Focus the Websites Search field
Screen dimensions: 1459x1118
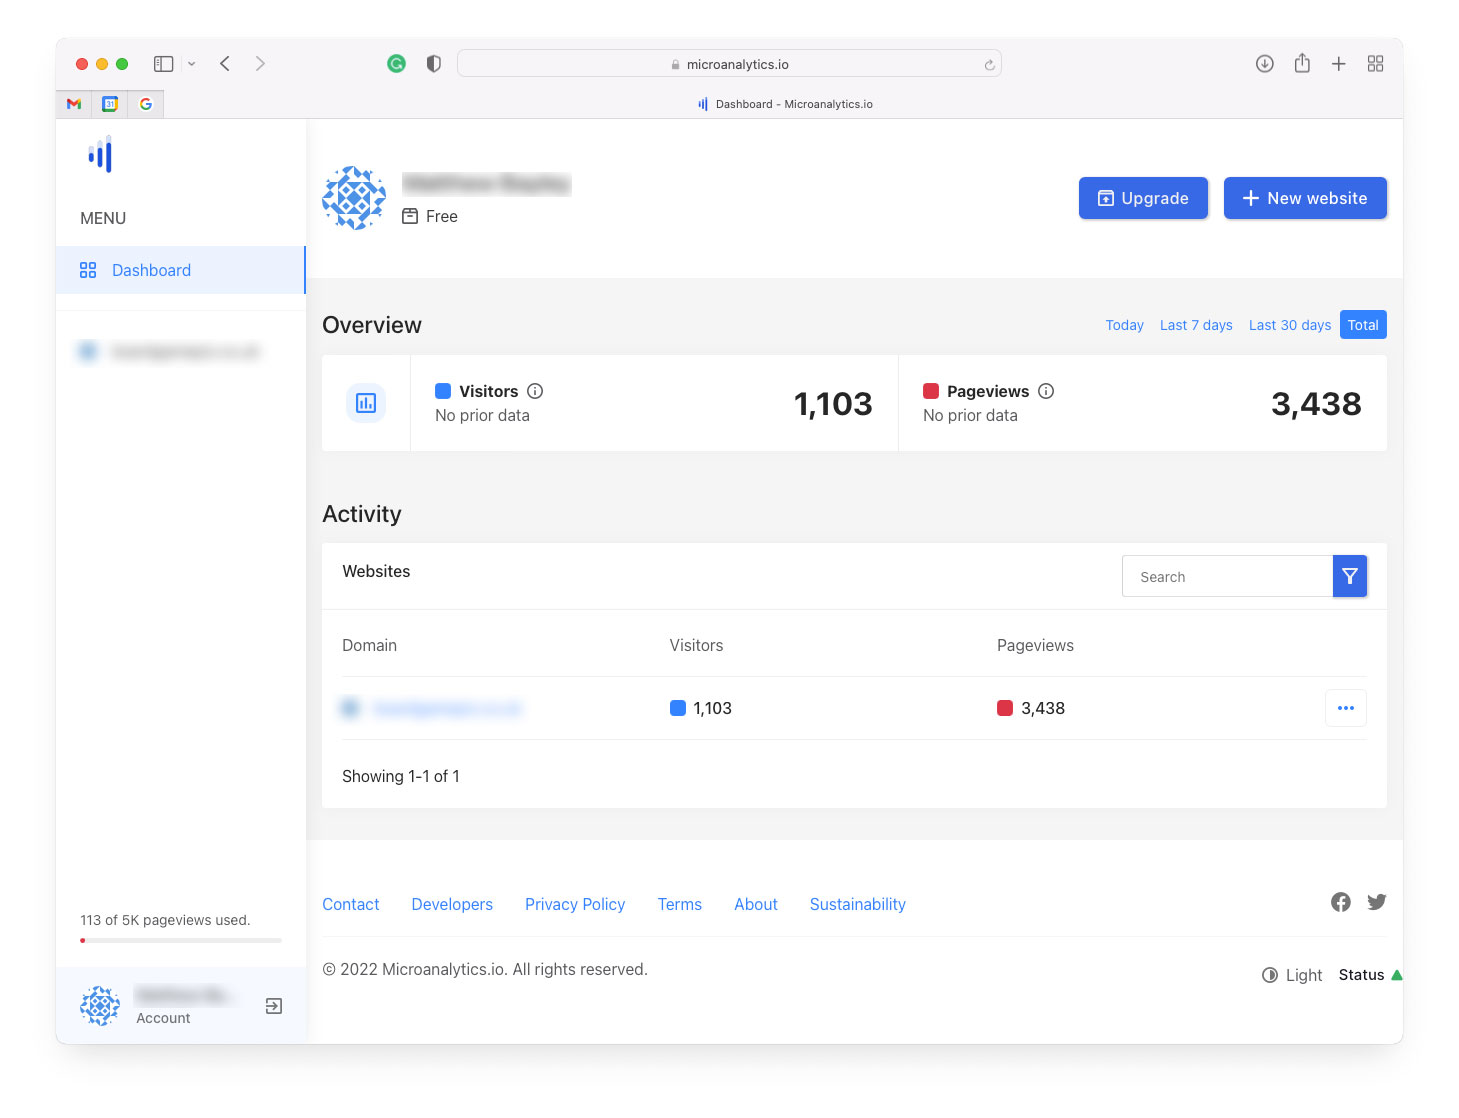point(1227,576)
